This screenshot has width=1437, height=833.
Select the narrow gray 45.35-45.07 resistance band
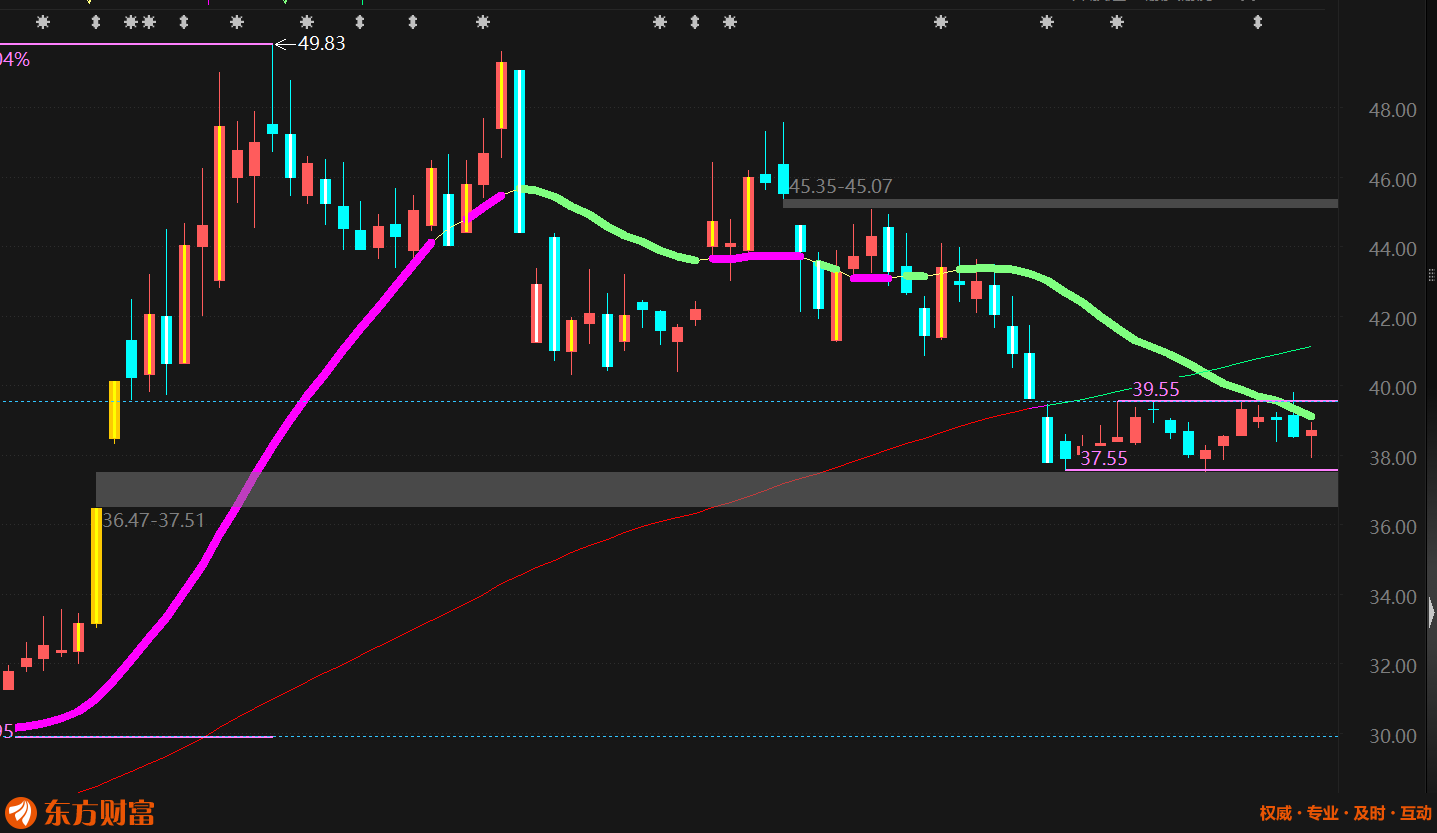pos(1060,204)
